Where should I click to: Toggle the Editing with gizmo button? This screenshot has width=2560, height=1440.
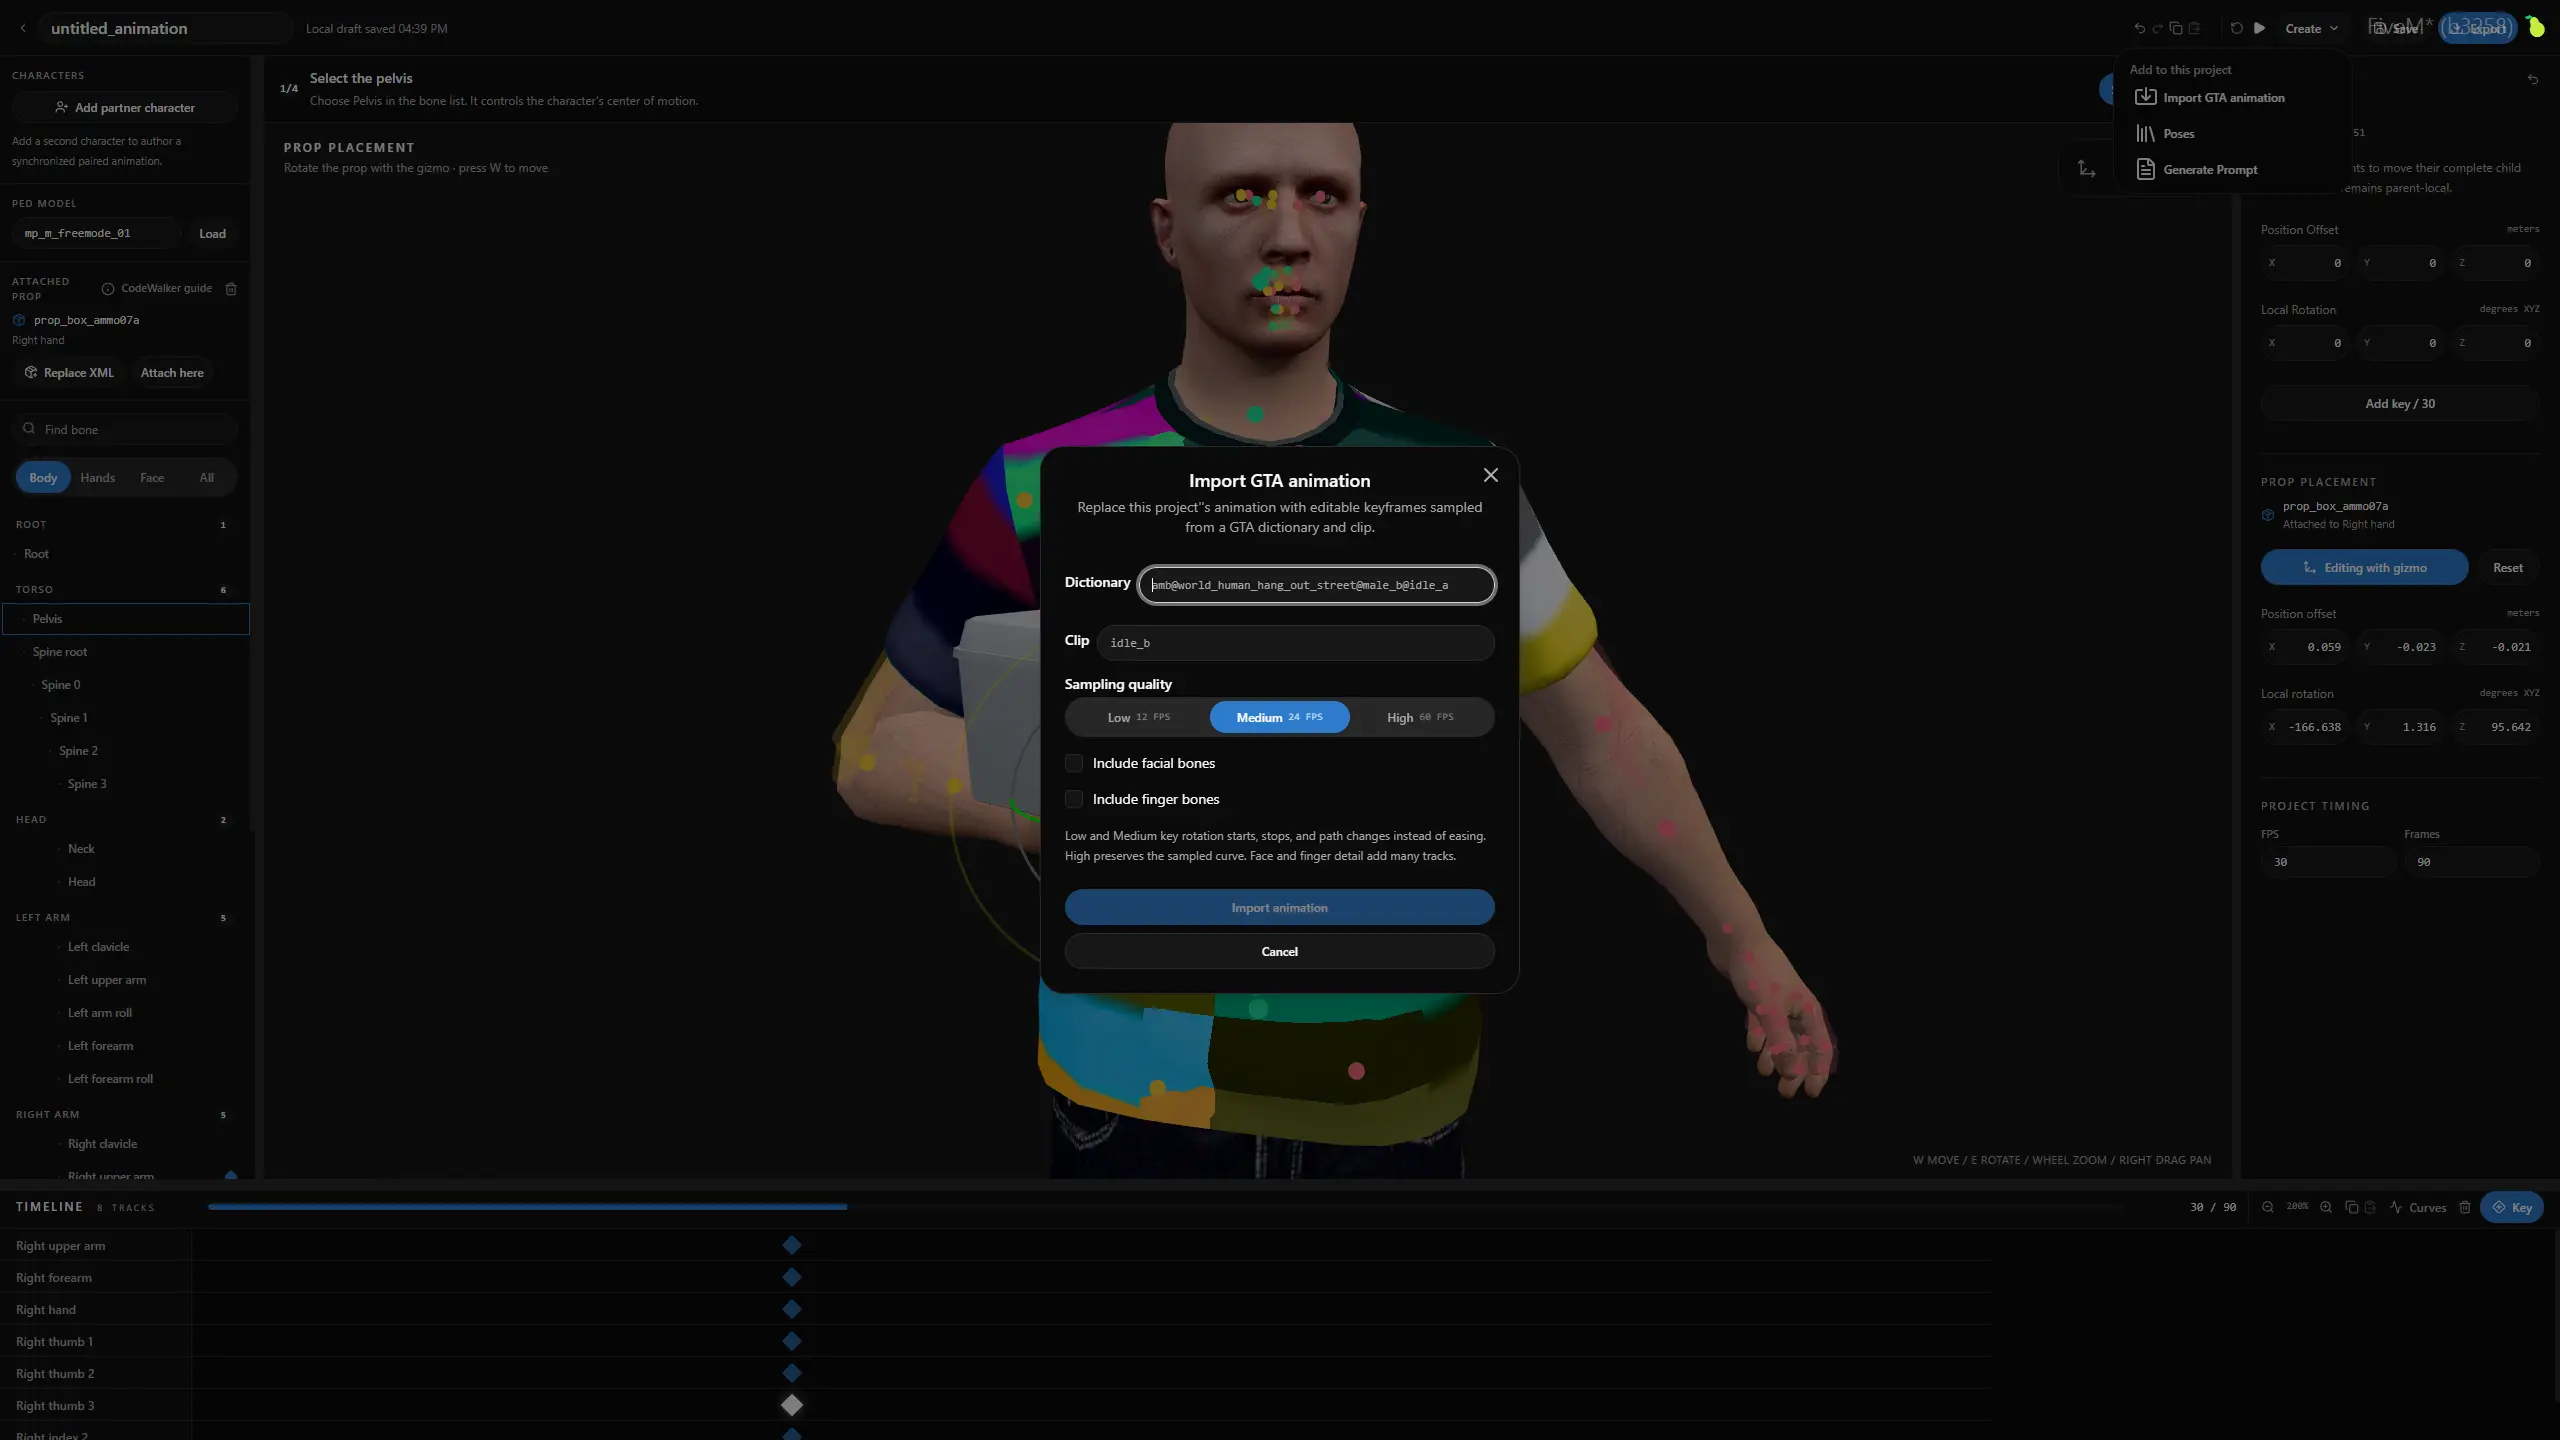(x=2364, y=567)
